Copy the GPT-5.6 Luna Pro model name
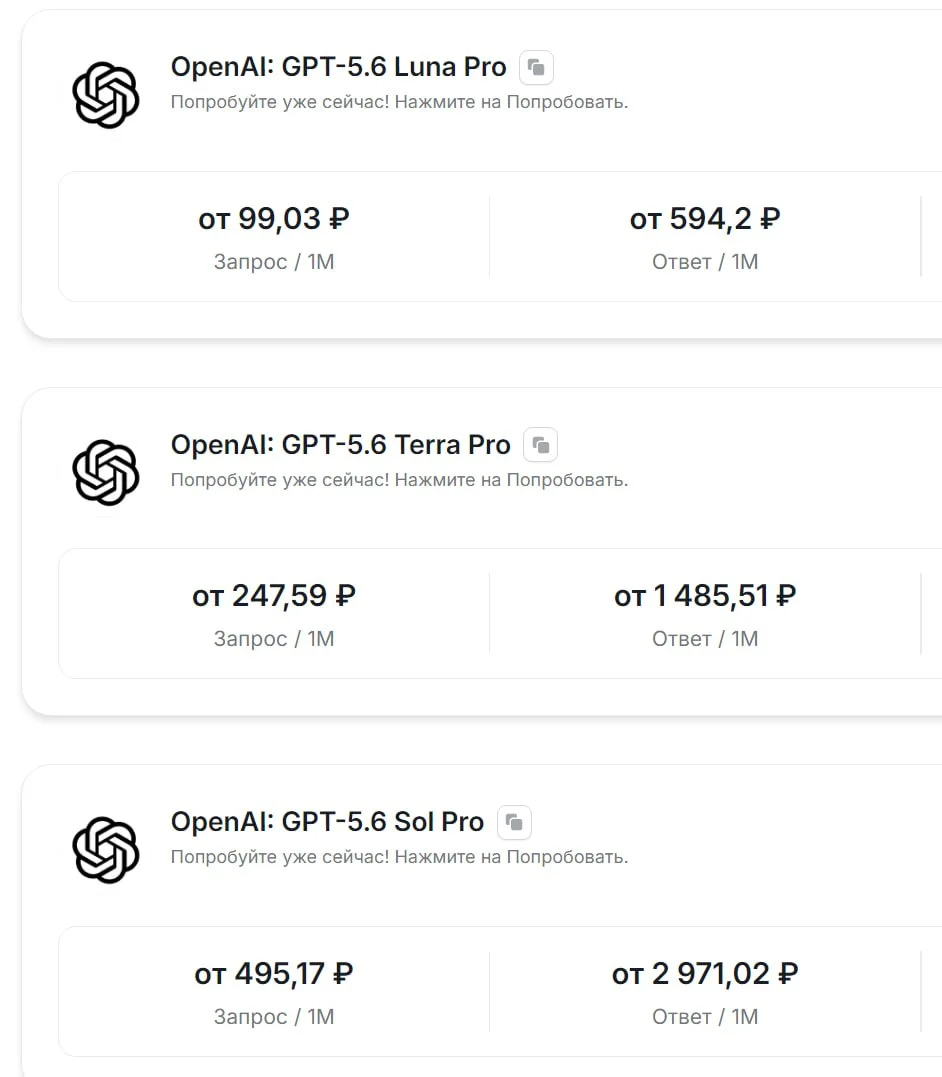This screenshot has width=942, height=1077. 536,67
